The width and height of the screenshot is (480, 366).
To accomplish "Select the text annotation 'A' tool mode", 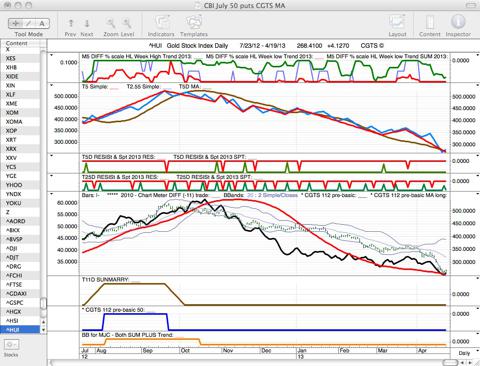I will click(x=42, y=23).
